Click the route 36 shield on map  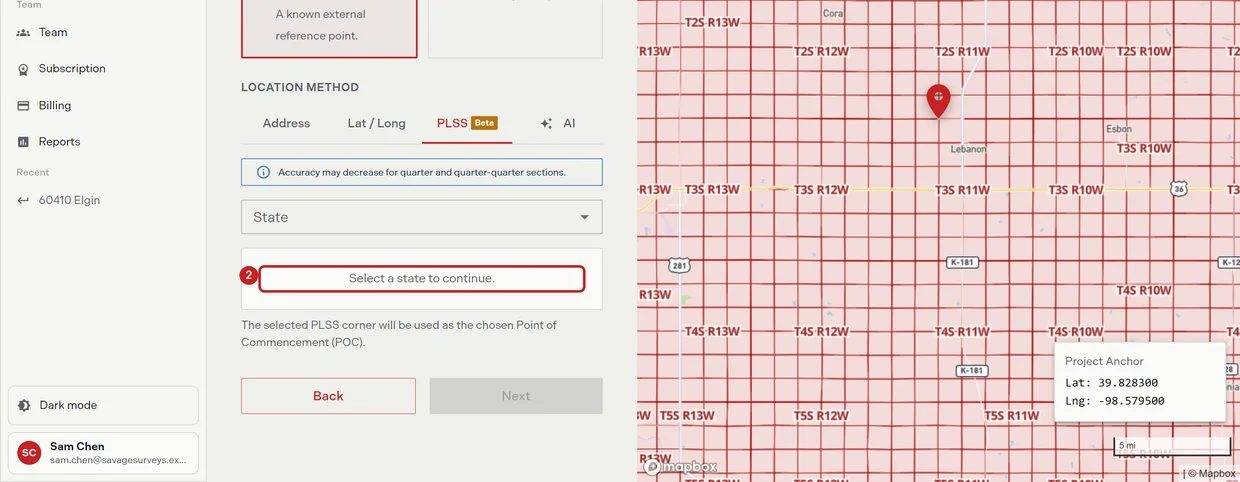(1180, 189)
